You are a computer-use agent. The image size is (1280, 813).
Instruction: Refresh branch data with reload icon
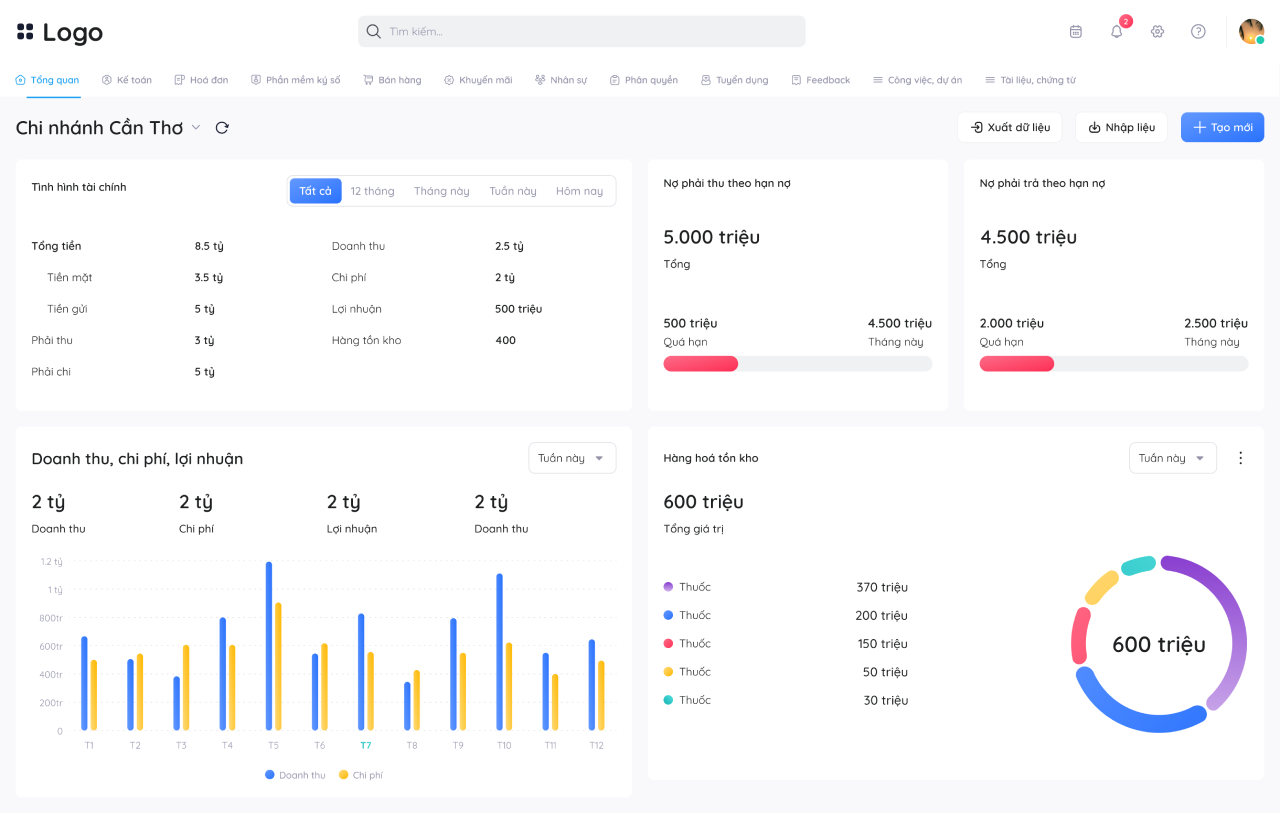tap(222, 128)
